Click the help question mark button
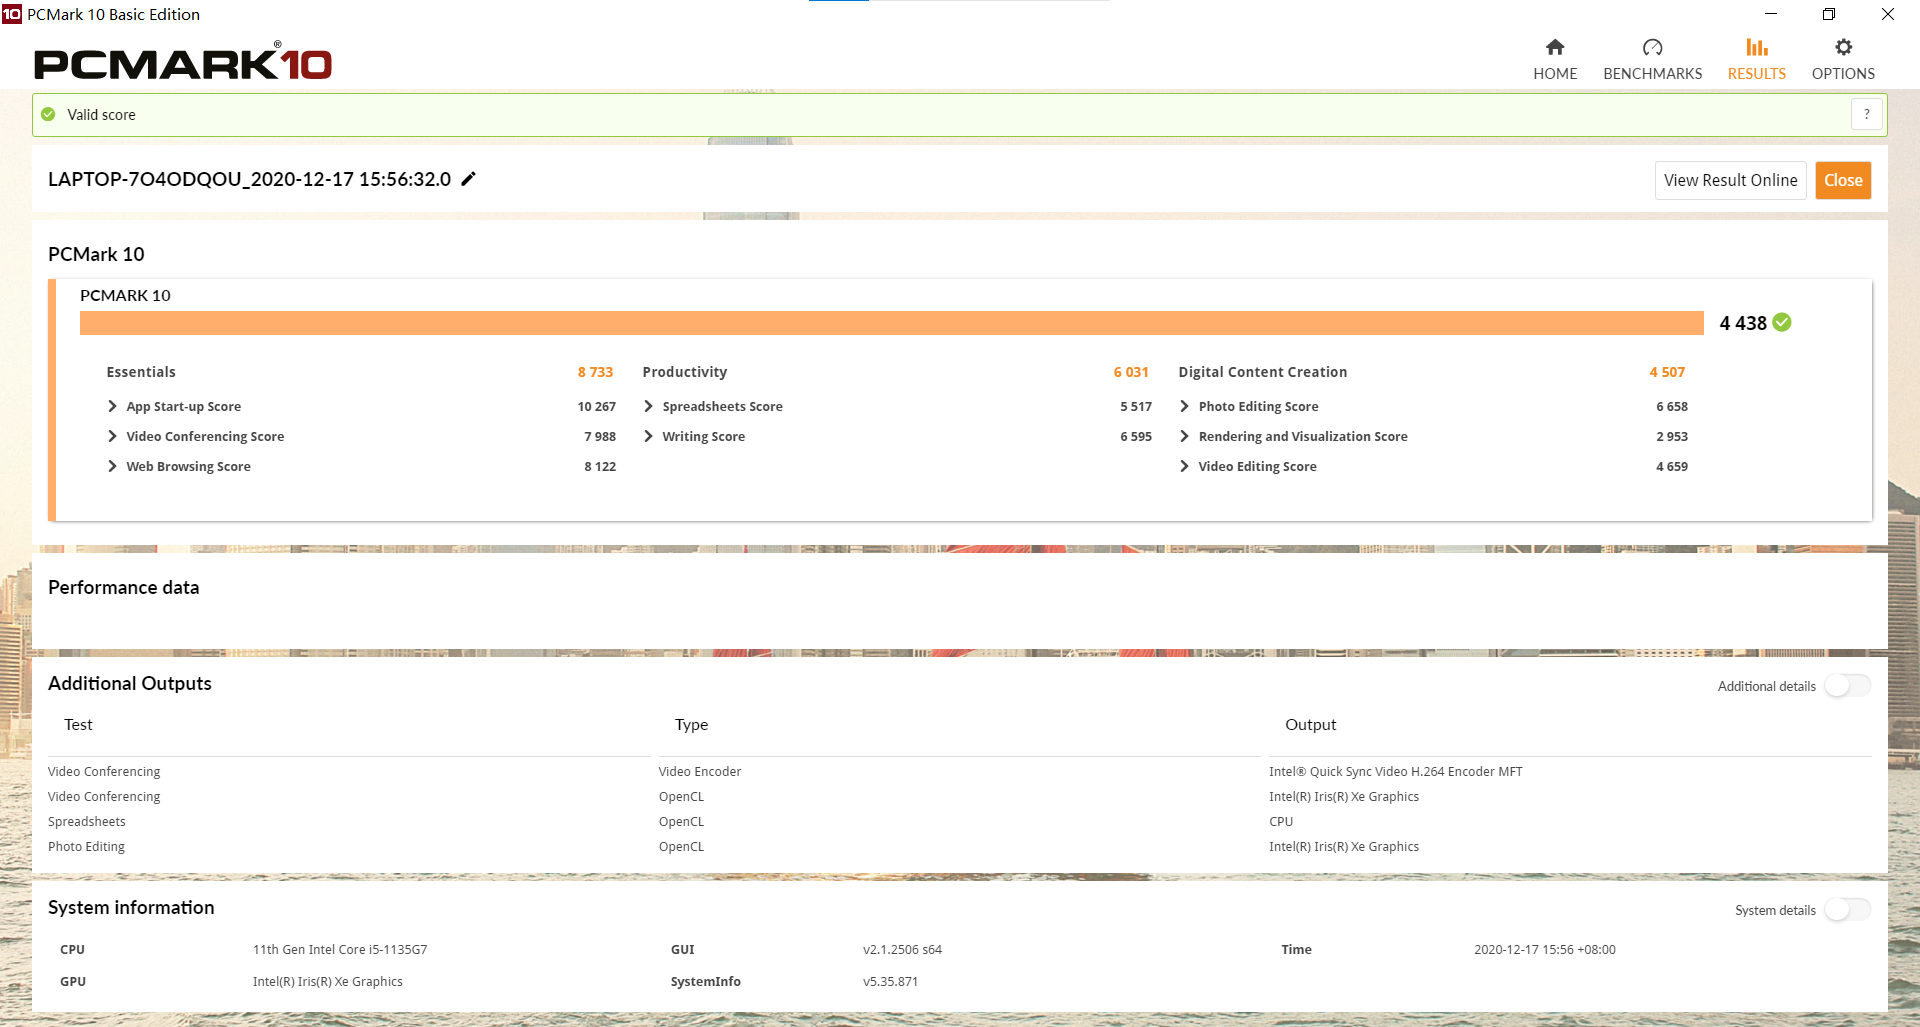 click(x=1866, y=114)
